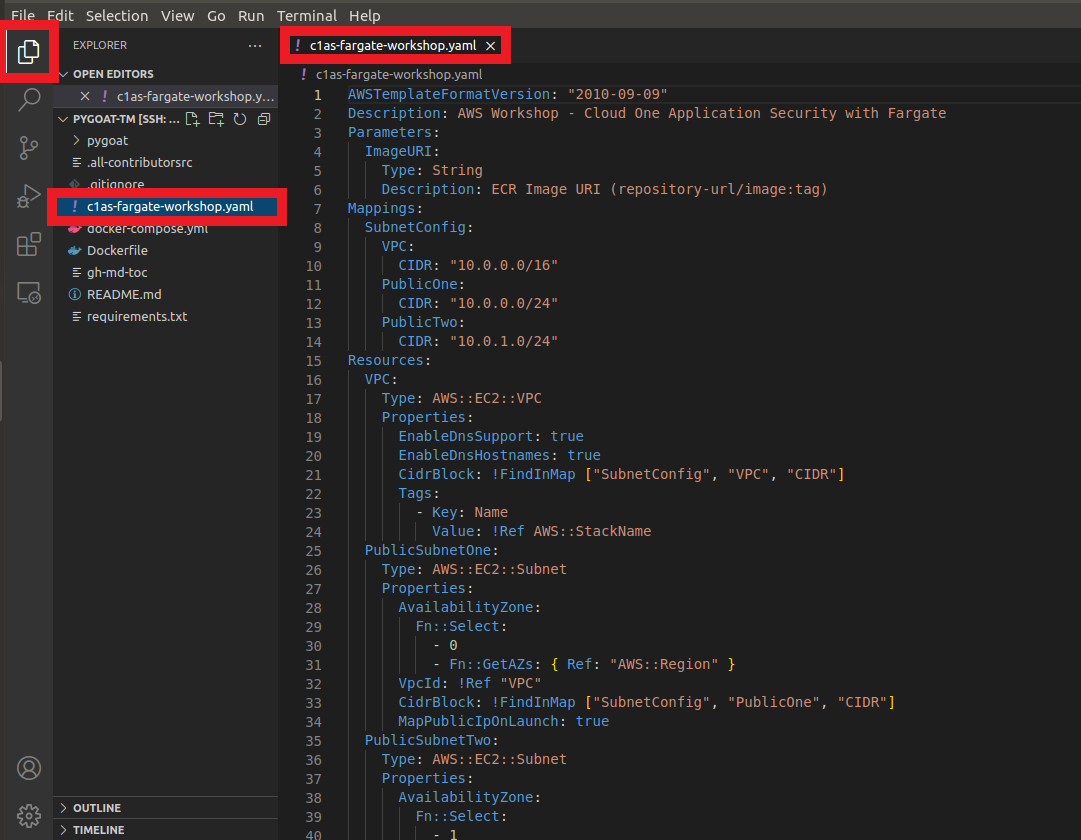Click line number 15 in gutter
Viewport: 1081px width, 840px height.
314,361
